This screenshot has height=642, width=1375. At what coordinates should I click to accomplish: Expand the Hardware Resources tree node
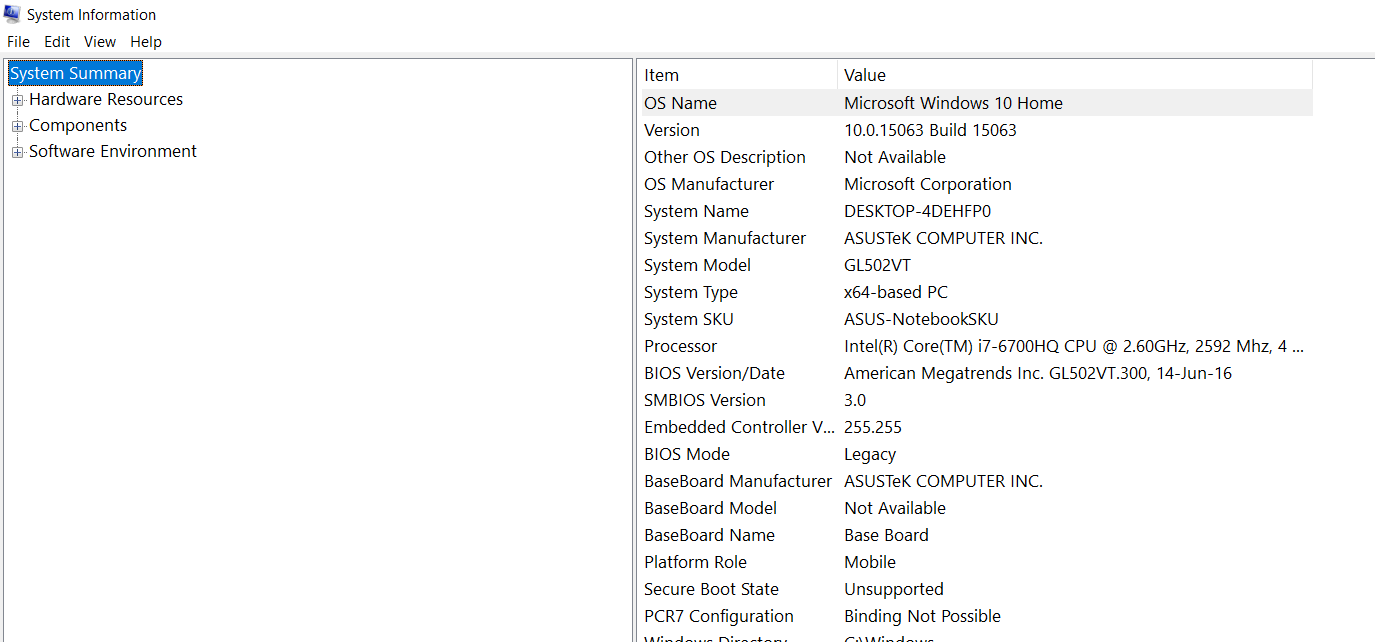(x=17, y=100)
